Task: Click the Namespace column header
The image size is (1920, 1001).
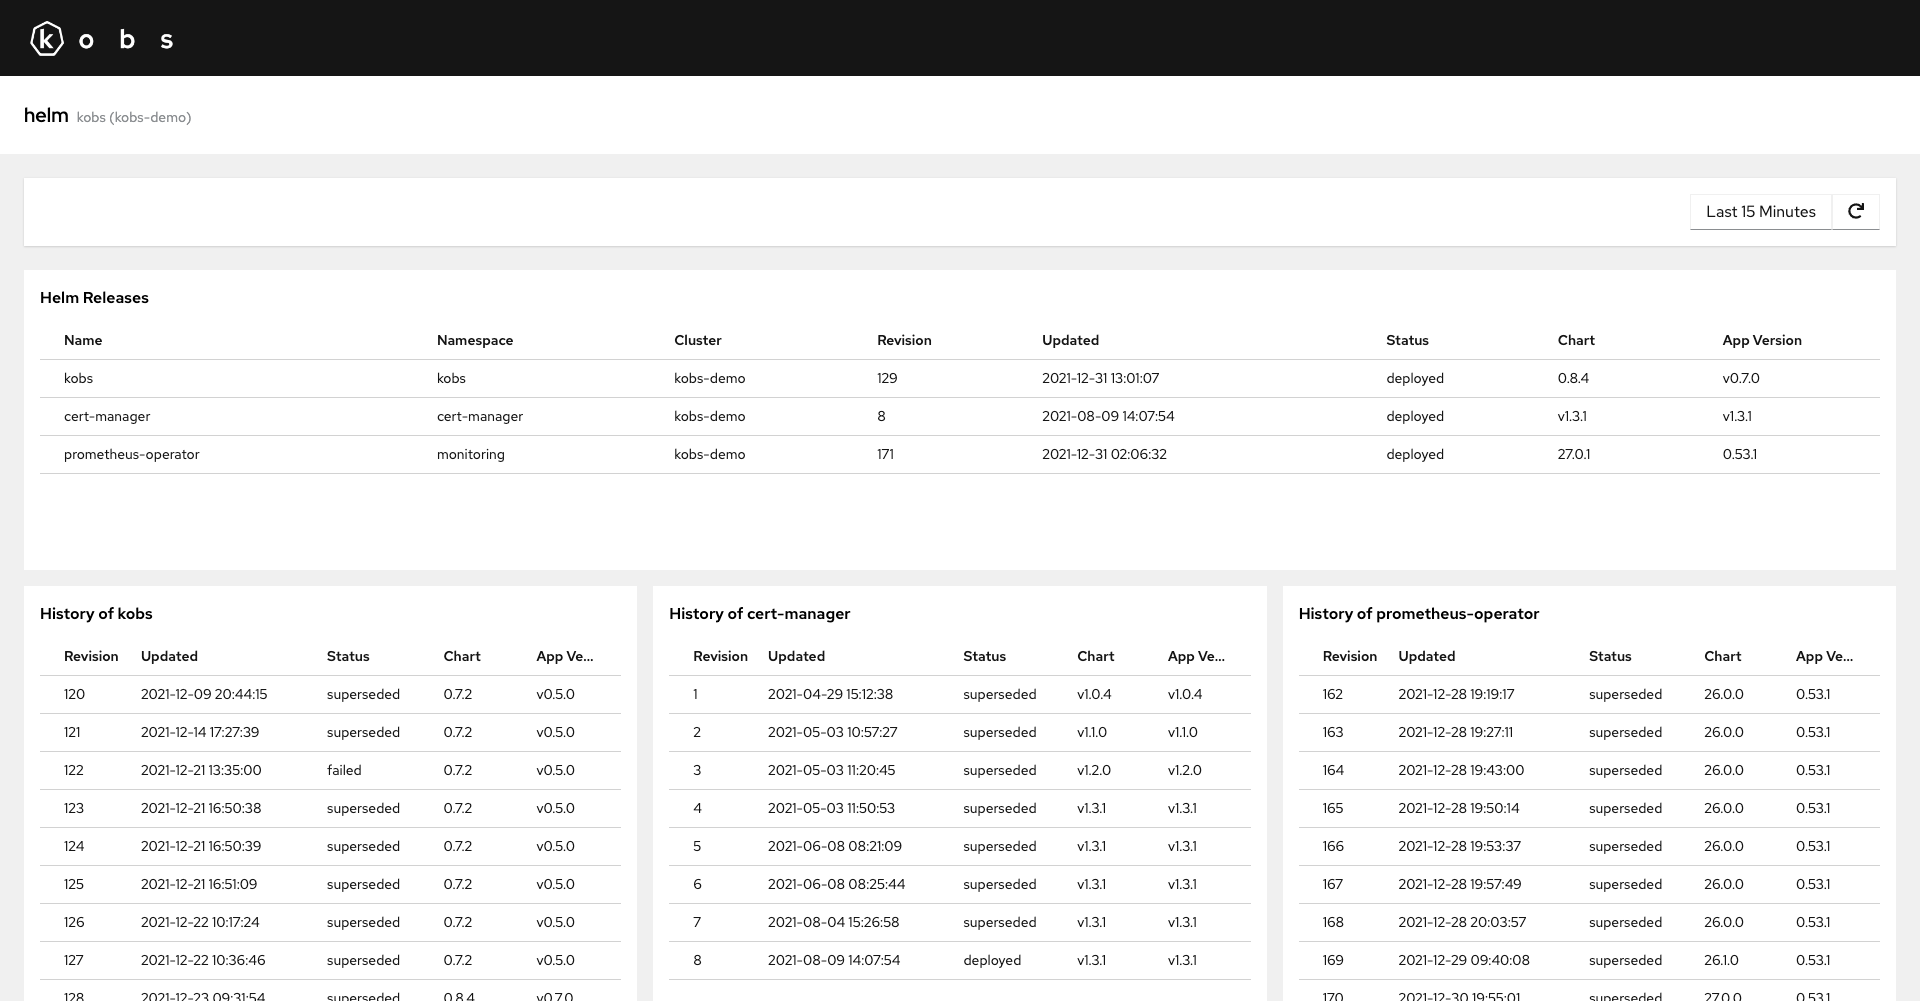Action: [475, 340]
